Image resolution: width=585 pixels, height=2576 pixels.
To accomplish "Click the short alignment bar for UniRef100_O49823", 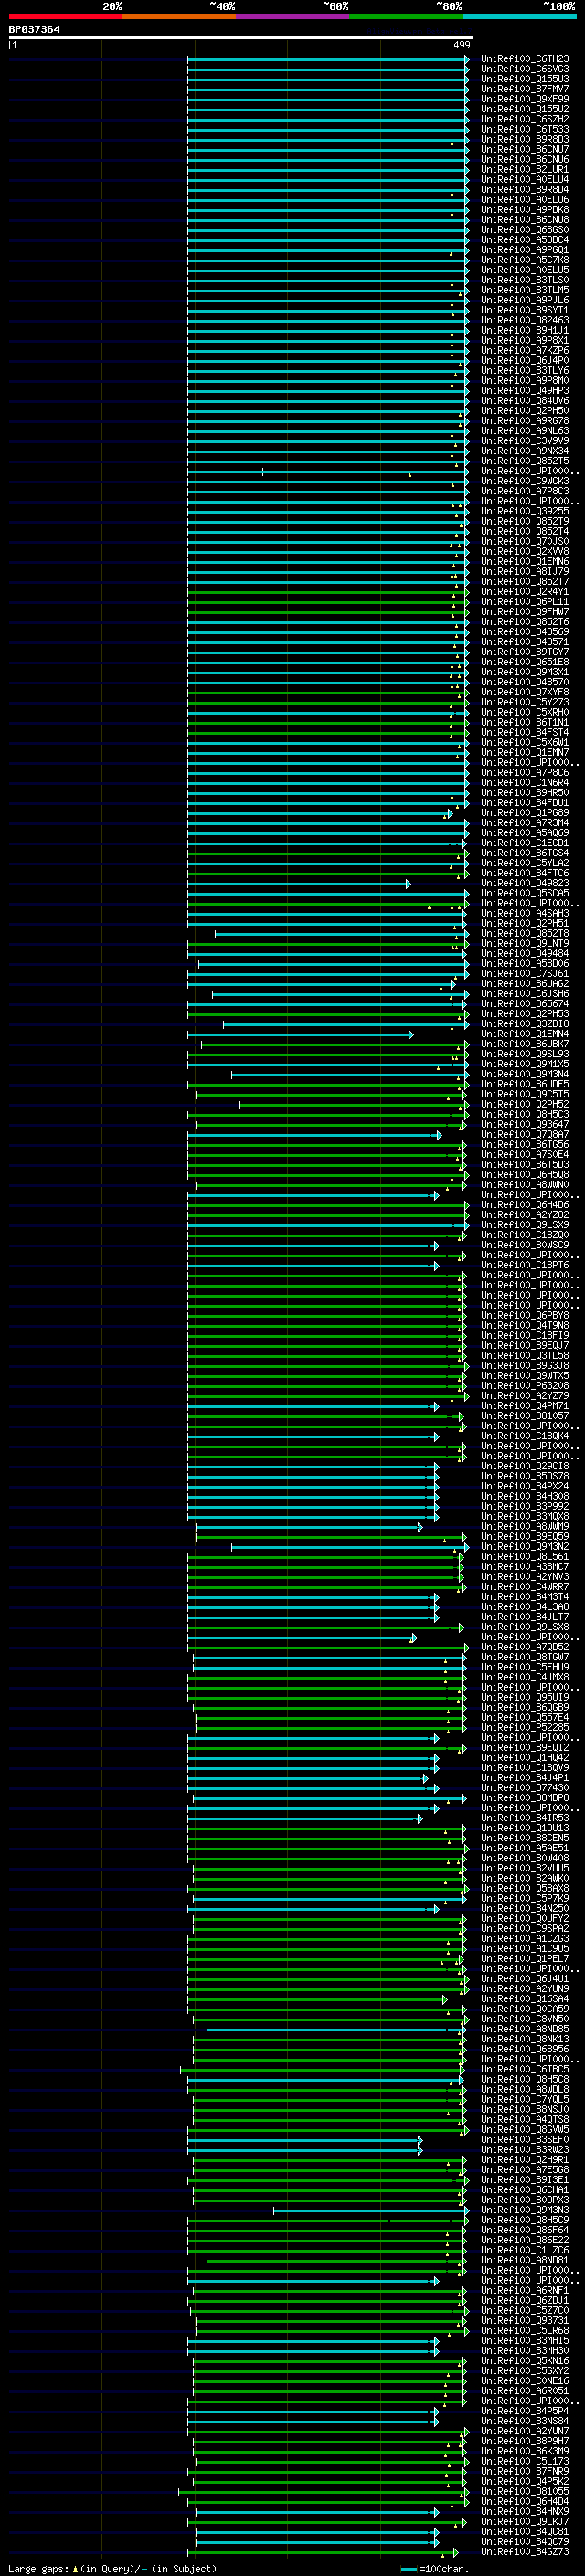I will pyautogui.click(x=299, y=884).
